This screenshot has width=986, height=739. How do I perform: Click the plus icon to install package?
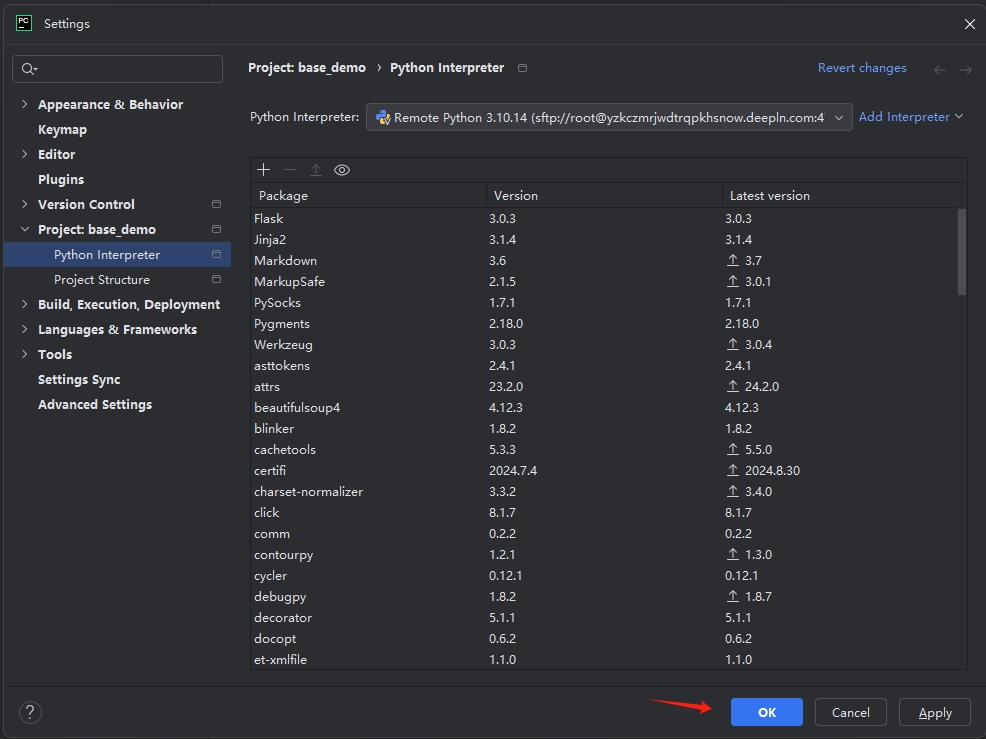click(263, 170)
